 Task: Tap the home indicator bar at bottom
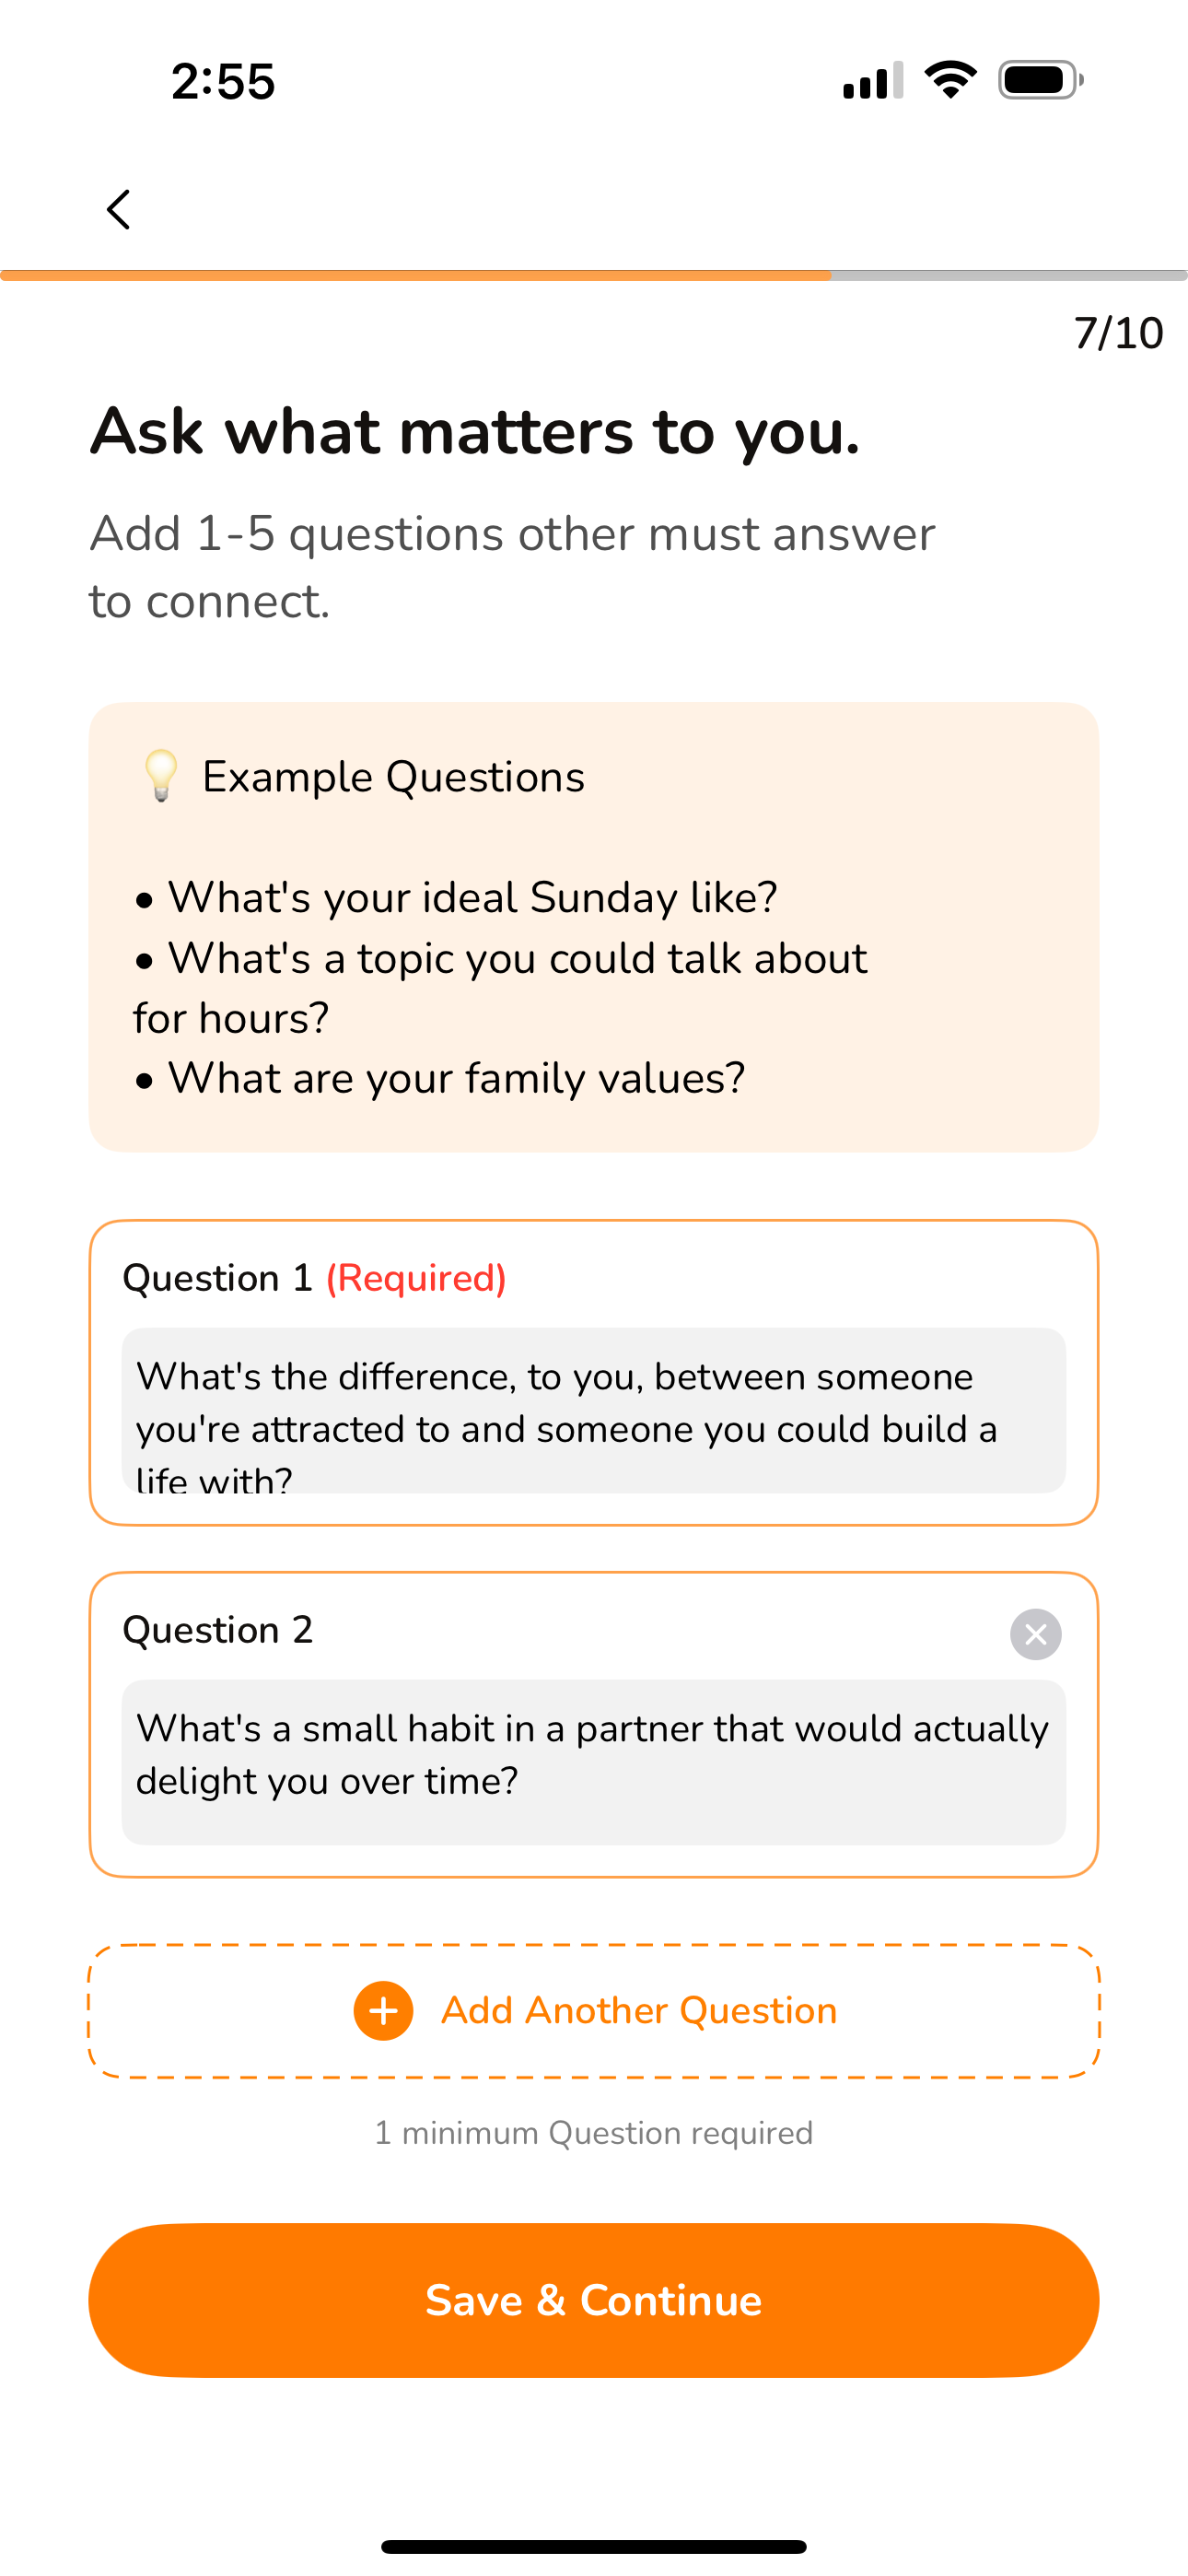(594, 2546)
